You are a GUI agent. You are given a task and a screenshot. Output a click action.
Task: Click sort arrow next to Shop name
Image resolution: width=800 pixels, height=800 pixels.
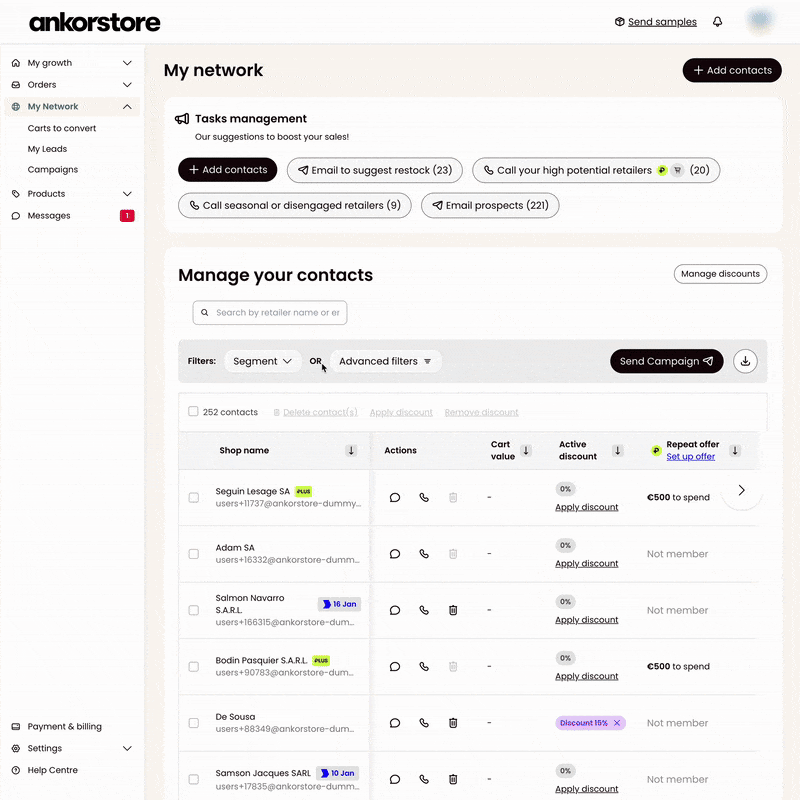(351, 451)
